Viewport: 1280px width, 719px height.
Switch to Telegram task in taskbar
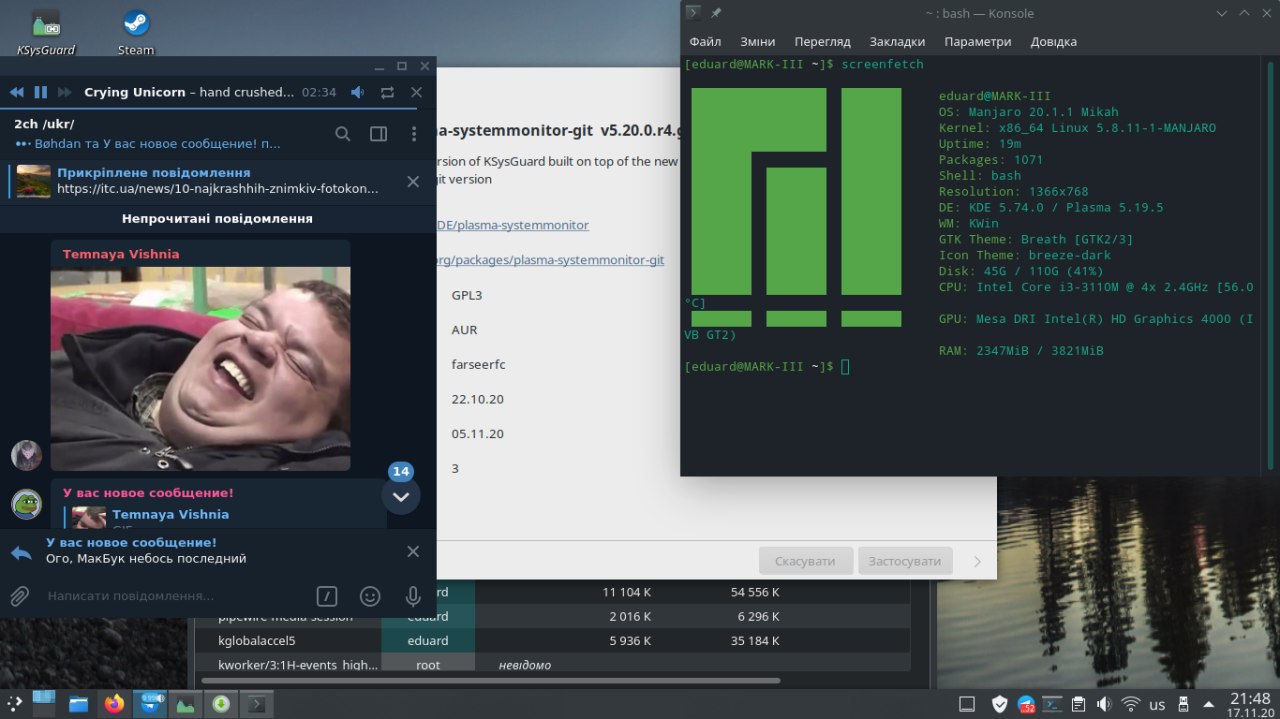[150, 704]
